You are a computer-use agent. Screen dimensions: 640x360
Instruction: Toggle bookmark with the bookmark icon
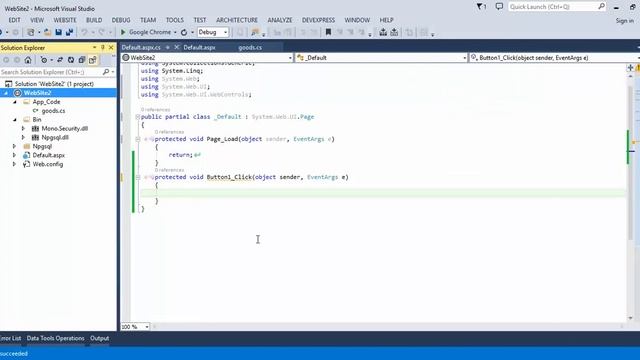(x=328, y=32)
